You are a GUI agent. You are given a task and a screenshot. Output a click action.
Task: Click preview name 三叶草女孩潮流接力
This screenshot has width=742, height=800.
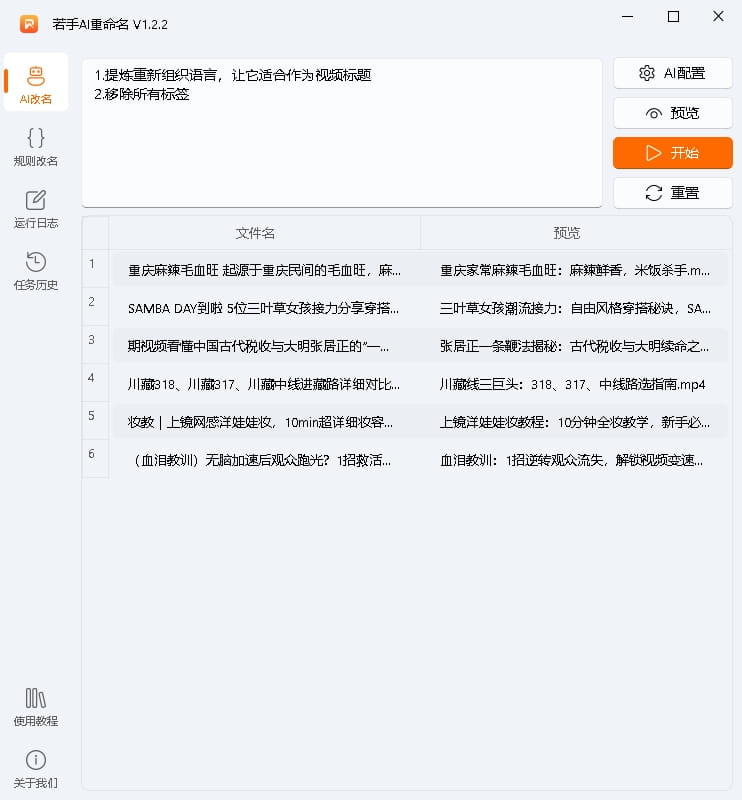pos(575,309)
